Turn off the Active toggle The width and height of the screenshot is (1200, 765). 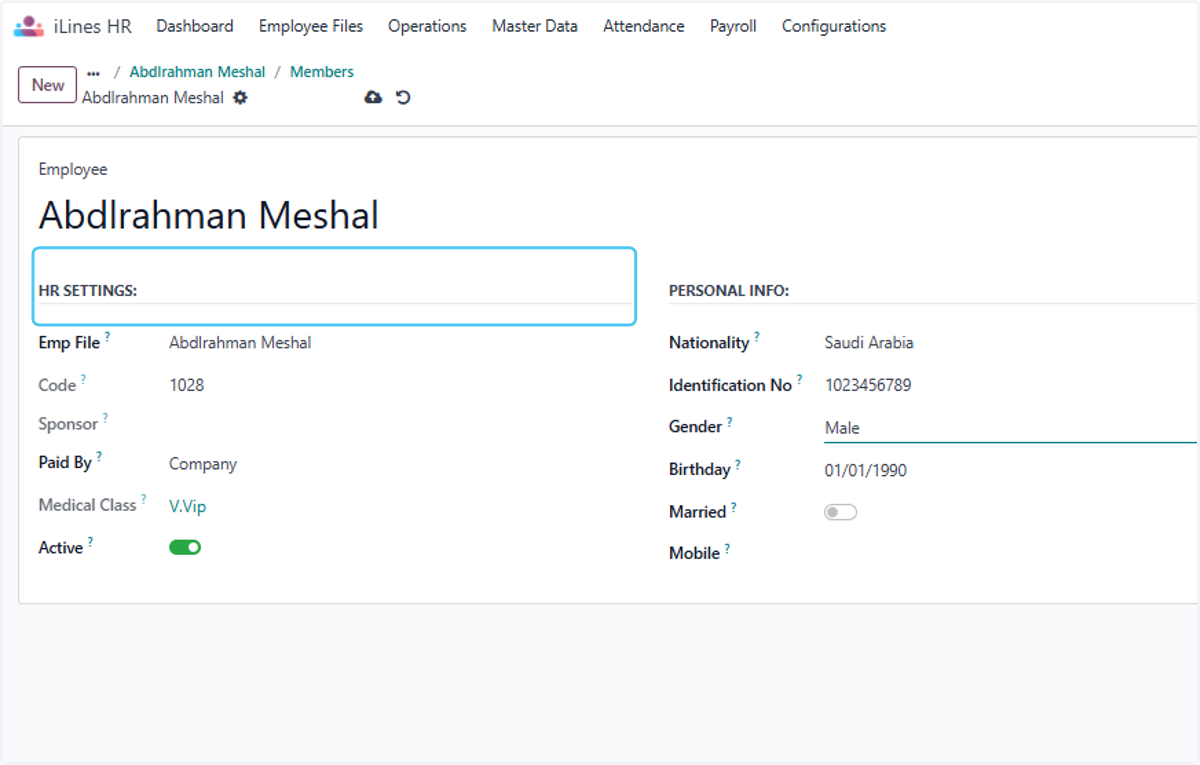(x=185, y=547)
